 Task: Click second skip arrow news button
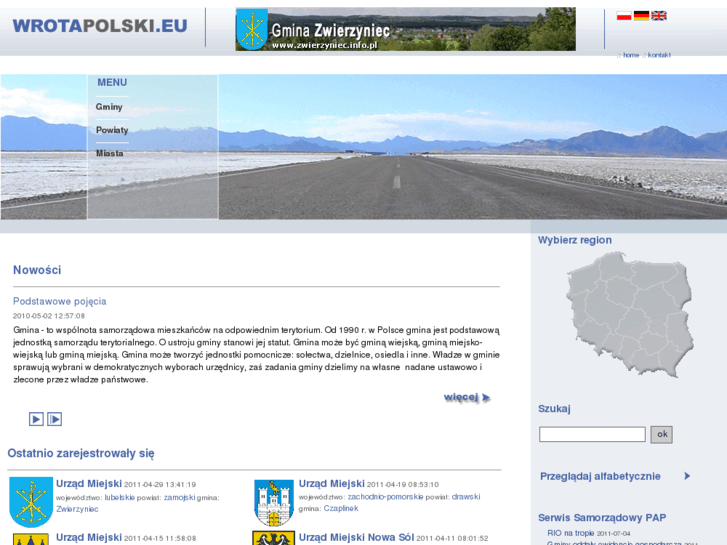coord(54,419)
